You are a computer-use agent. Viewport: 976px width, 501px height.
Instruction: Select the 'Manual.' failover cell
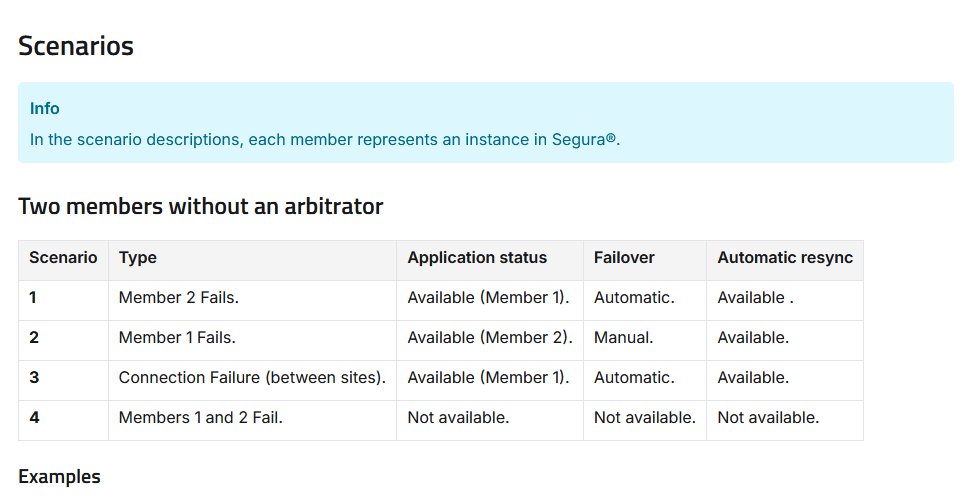623,338
